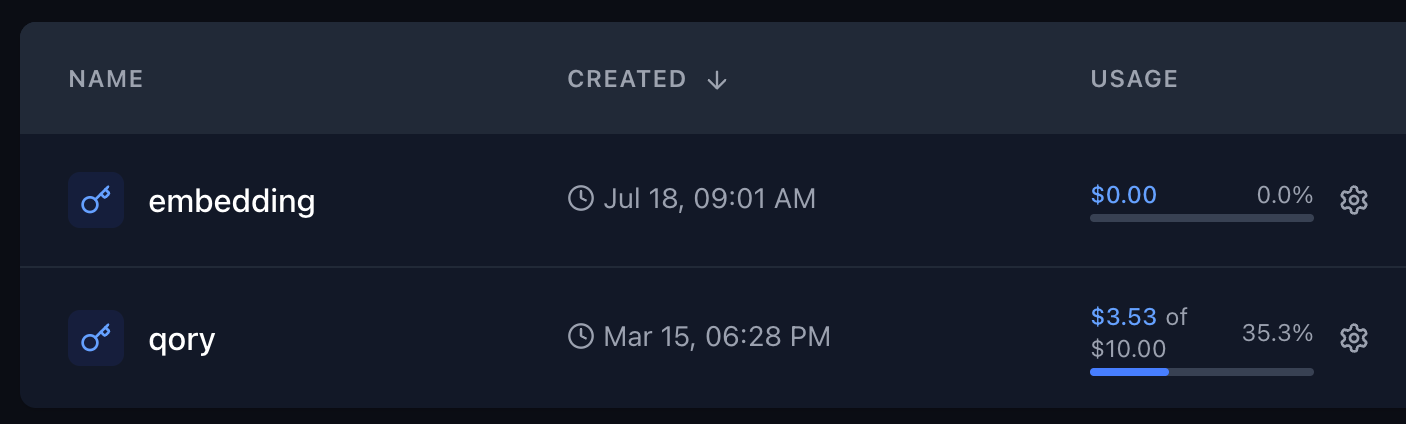Open settings gear for embedding key

(x=1353, y=200)
